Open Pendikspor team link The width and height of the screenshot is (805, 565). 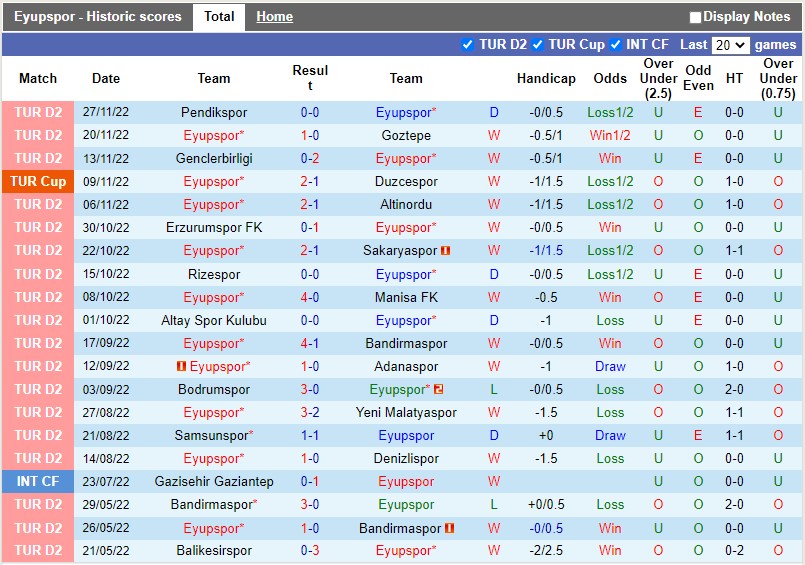pos(214,112)
